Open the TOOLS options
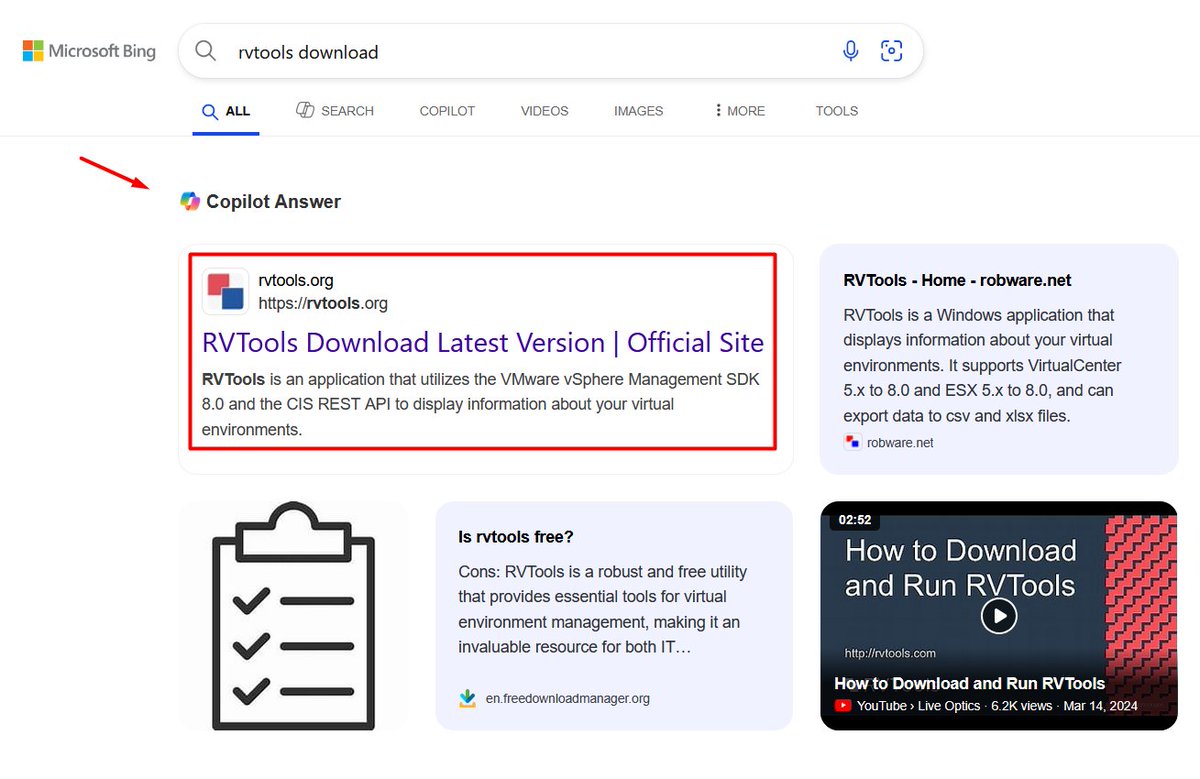The image size is (1200, 779). point(836,111)
